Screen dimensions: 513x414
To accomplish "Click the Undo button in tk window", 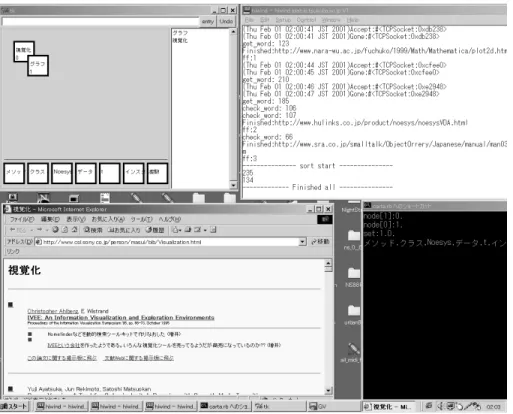I will 226,21.
